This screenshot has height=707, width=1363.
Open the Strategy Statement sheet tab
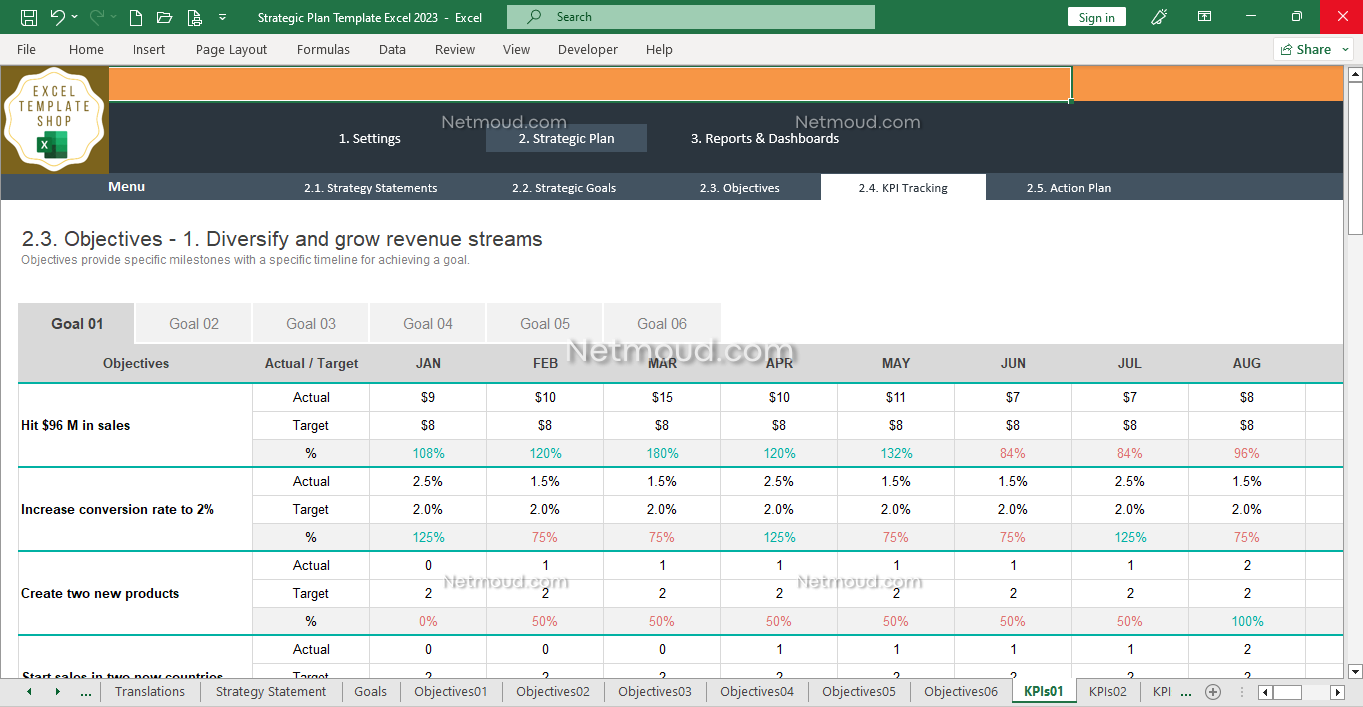tap(271, 692)
